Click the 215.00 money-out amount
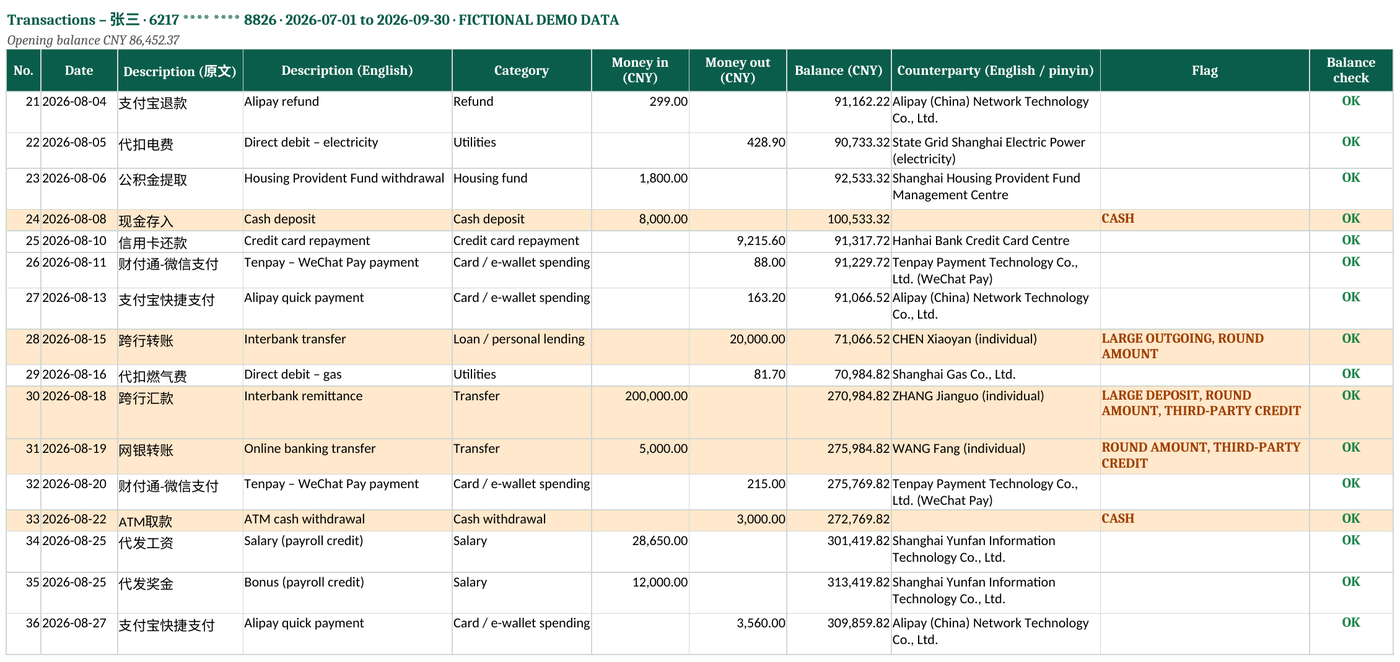Viewport: 1400px width, 662px height. [738, 492]
